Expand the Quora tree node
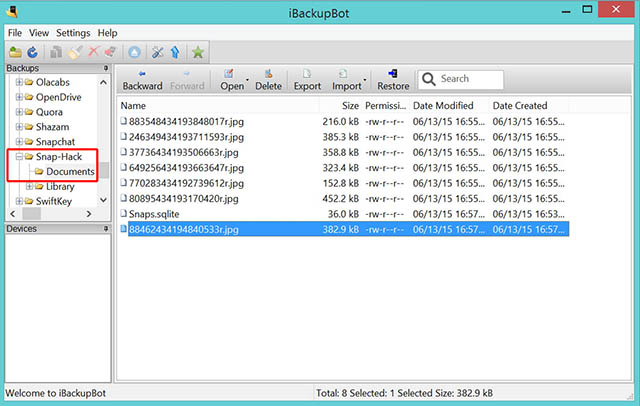Viewport: 640px width, 406px height. [x=19, y=112]
